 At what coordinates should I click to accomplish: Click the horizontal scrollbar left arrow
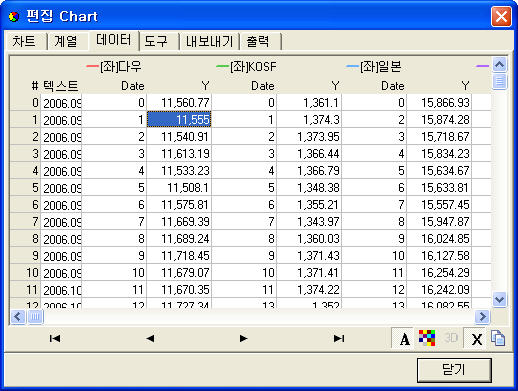[18, 317]
